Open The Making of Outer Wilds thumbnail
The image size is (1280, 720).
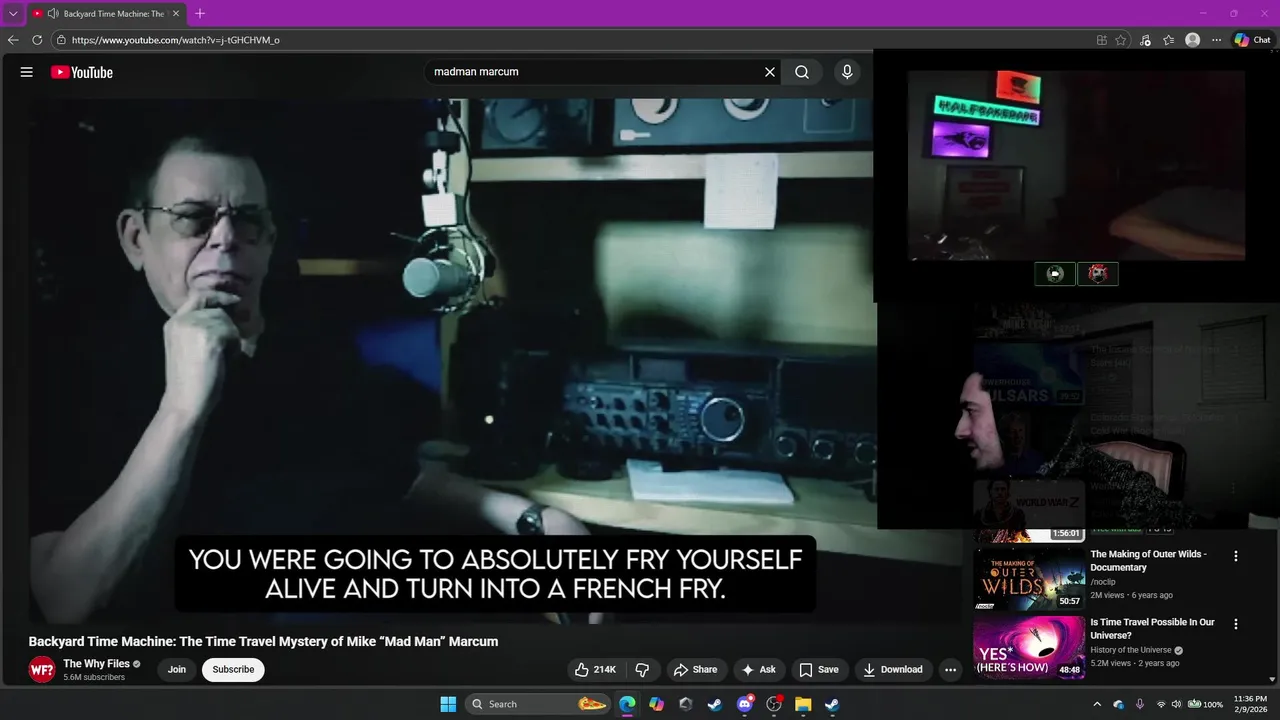pyautogui.click(x=1029, y=578)
